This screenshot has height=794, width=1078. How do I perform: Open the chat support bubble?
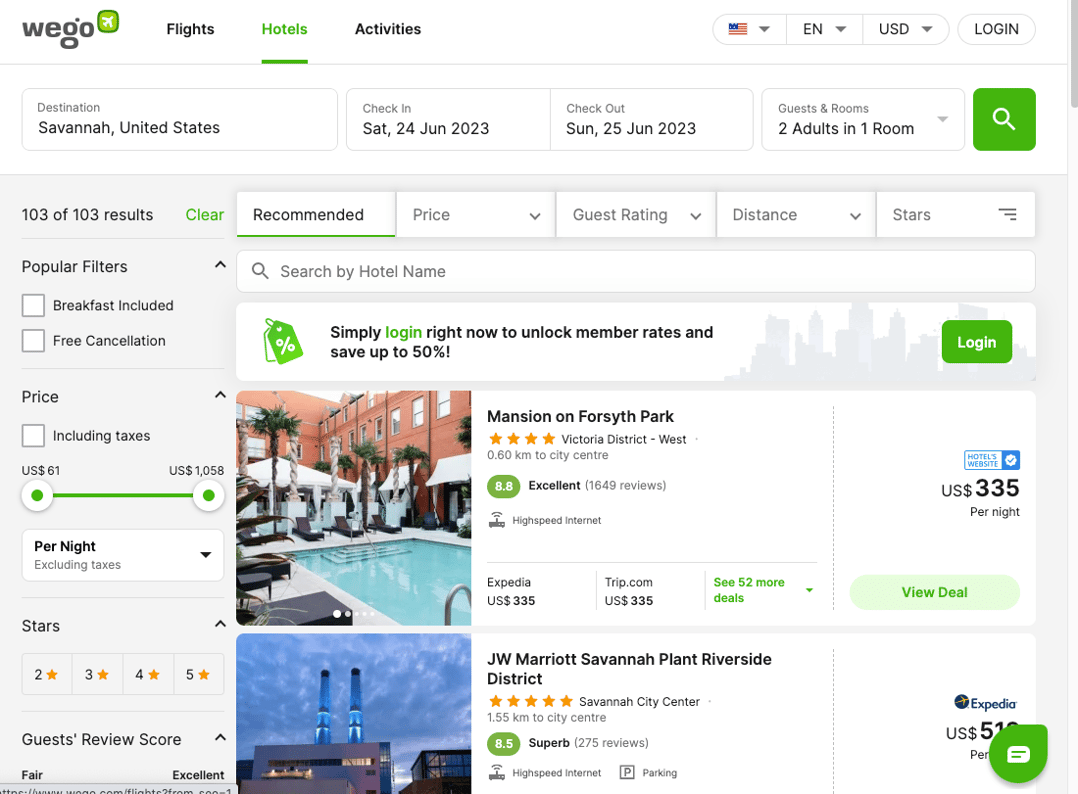tap(1018, 753)
